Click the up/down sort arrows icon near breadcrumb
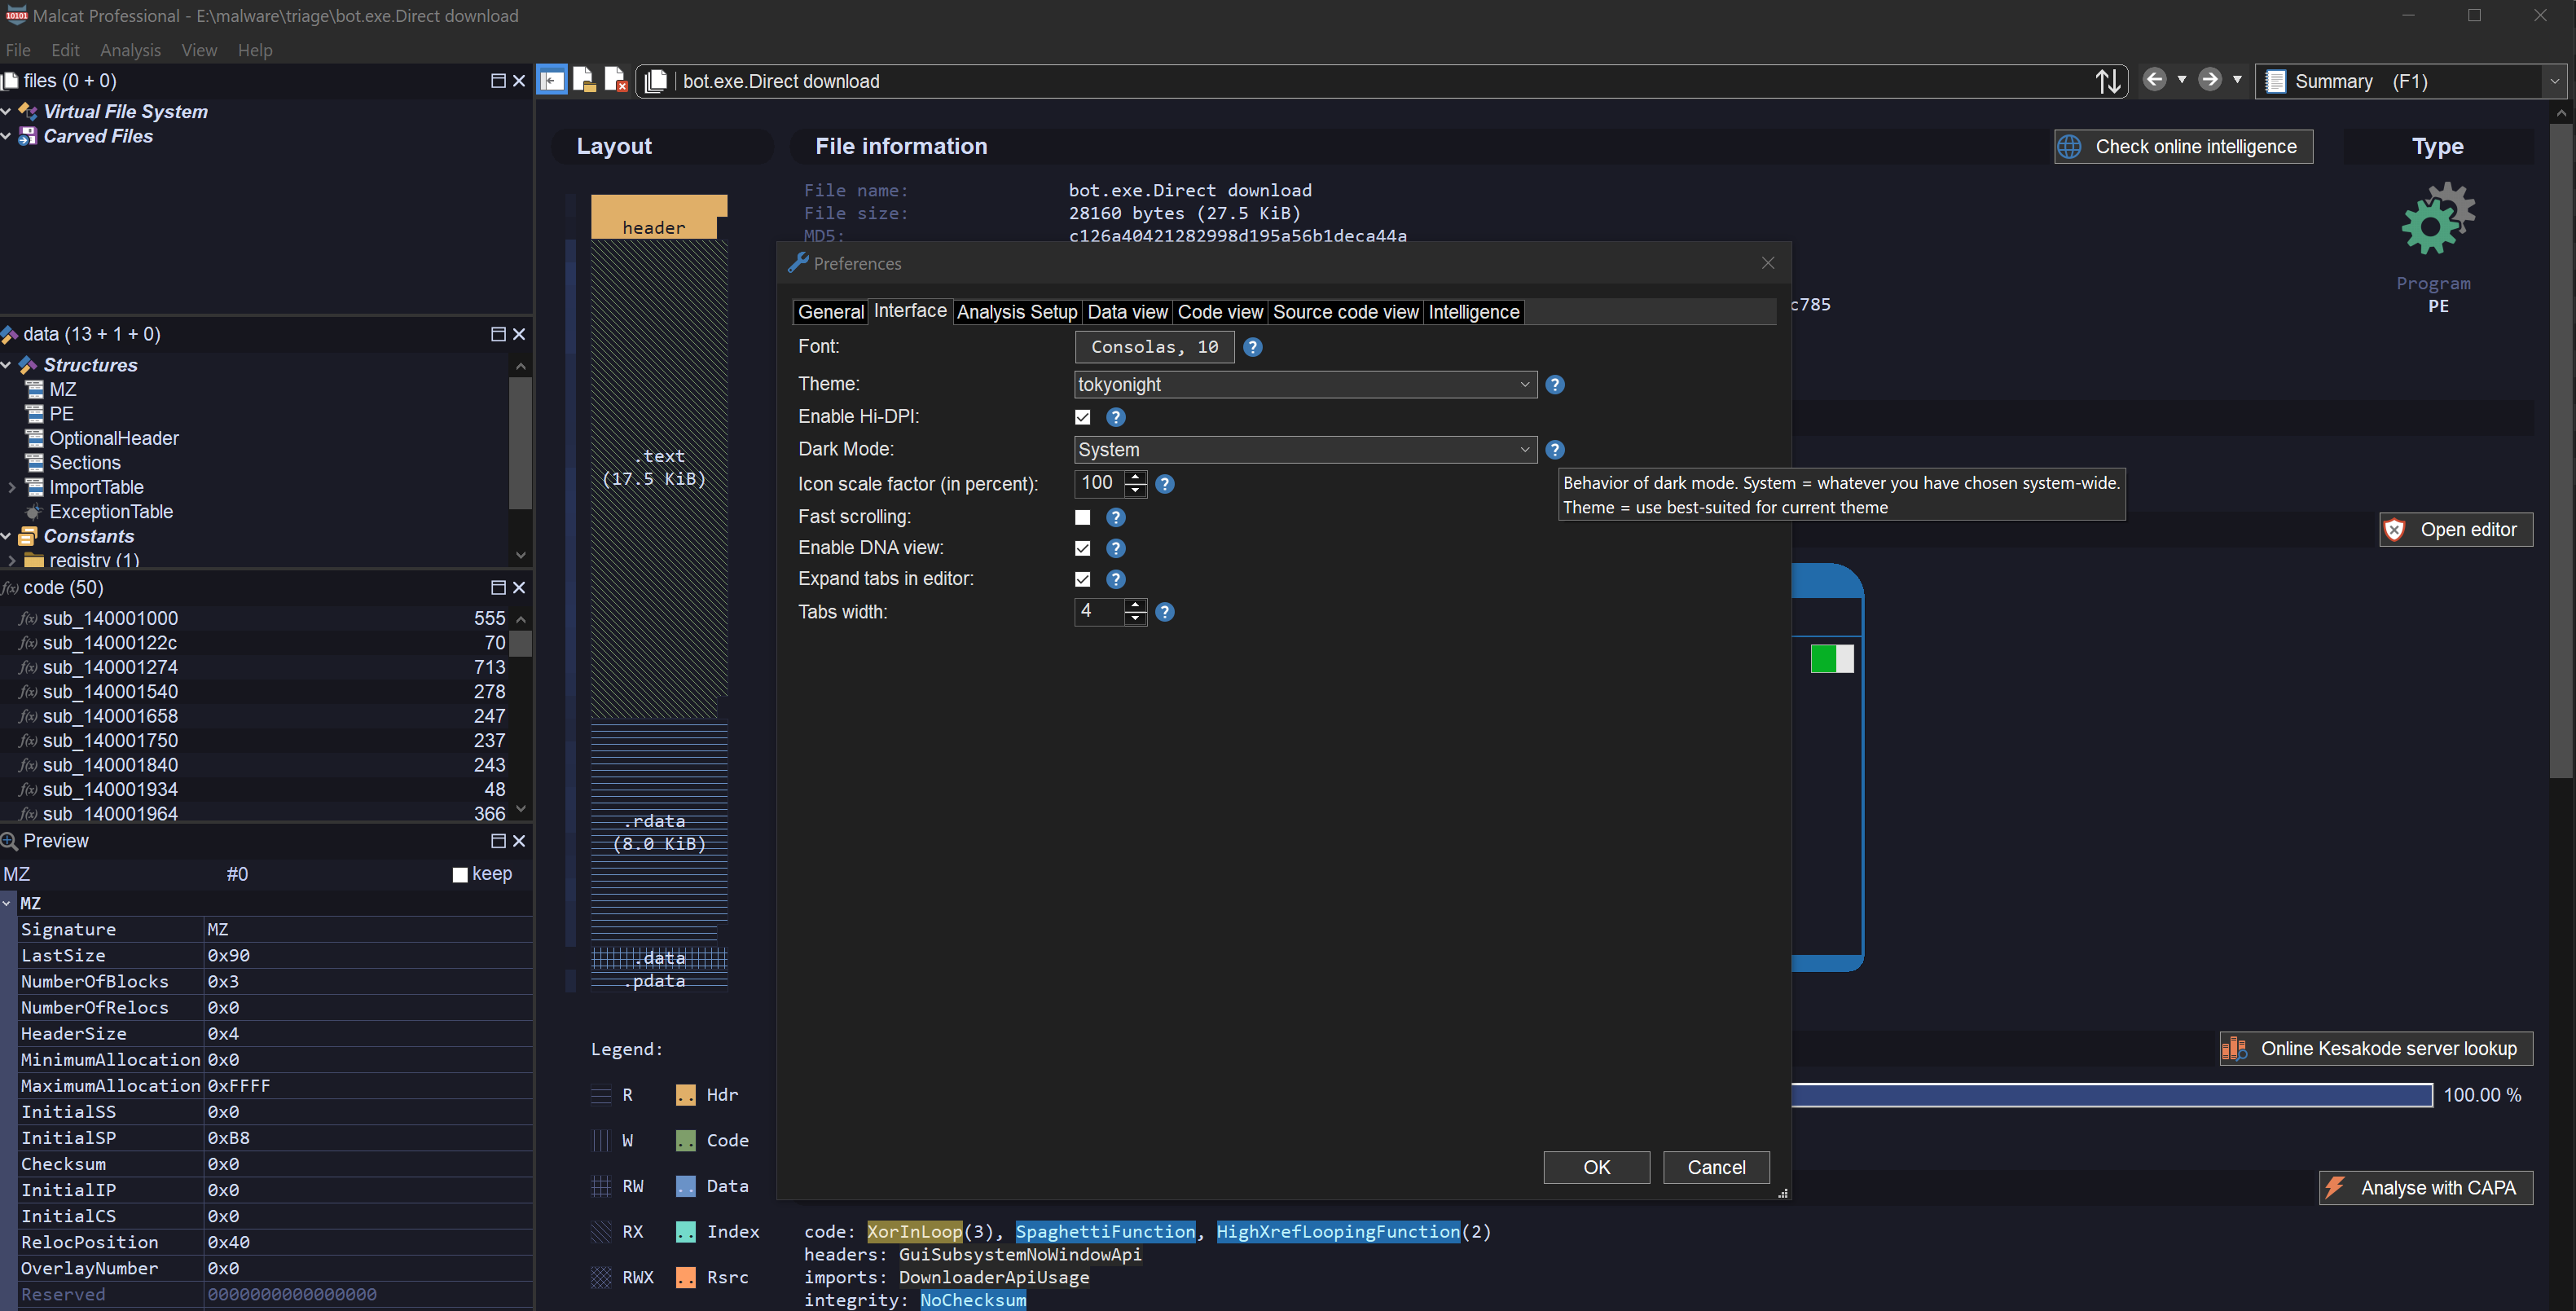 (2110, 80)
